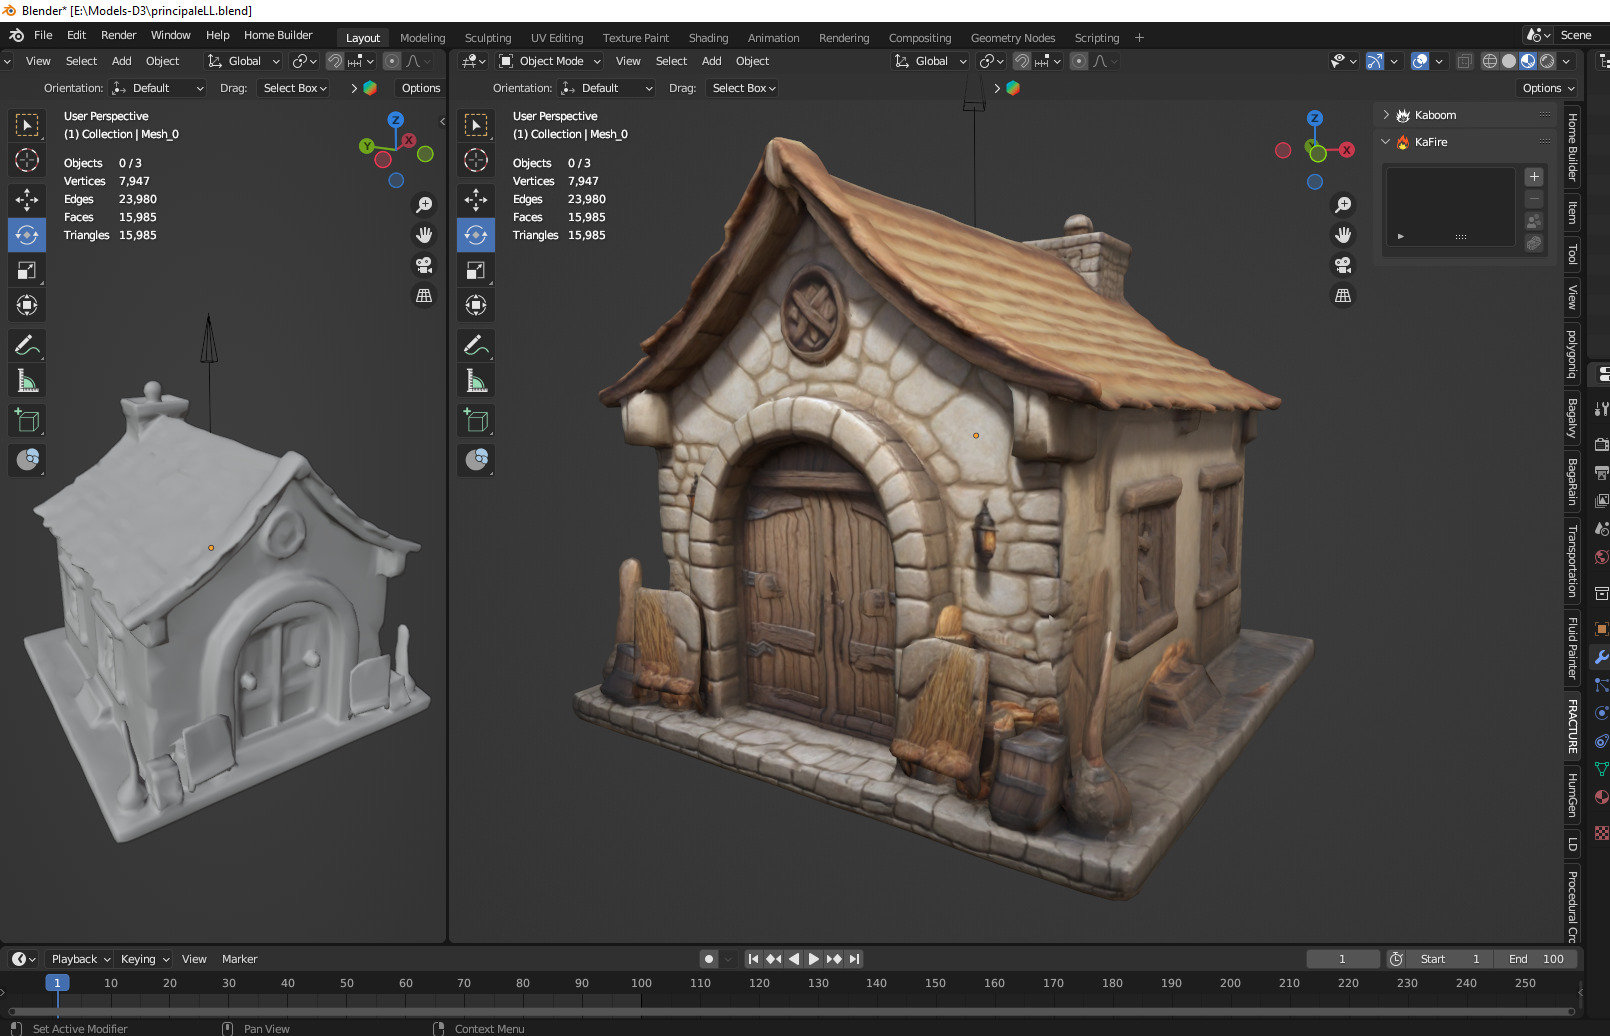Switch to wireframe viewport shading
1610x1036 pixels.
pyautogui.click(x=1490, y=61)
